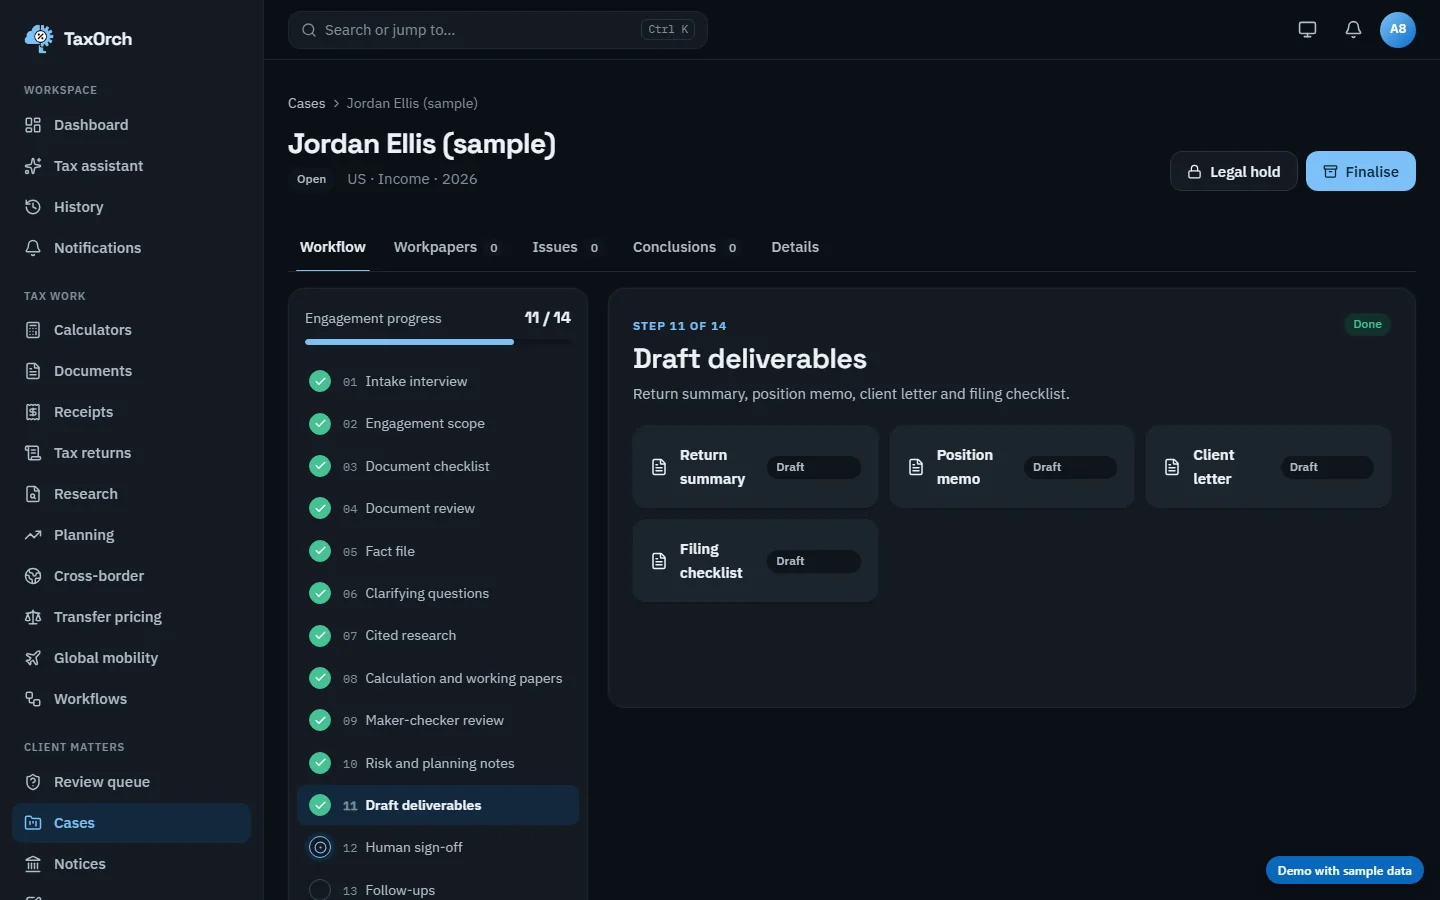Open the Notices sidebar item
Screen dimensions: 1440x900
pos(131,864)
